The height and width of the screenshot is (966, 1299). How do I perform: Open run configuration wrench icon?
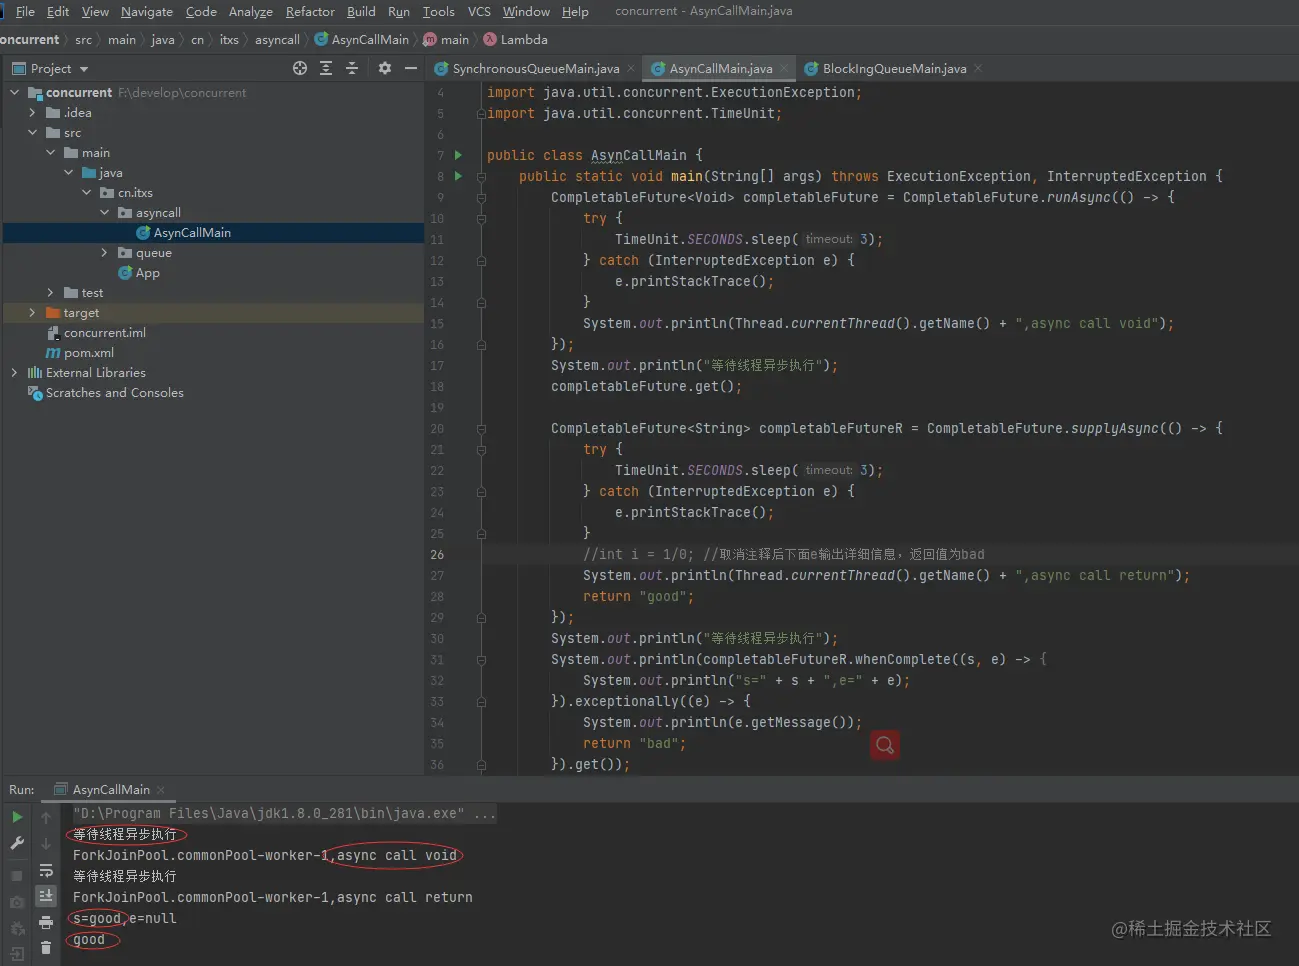(17, 844)
